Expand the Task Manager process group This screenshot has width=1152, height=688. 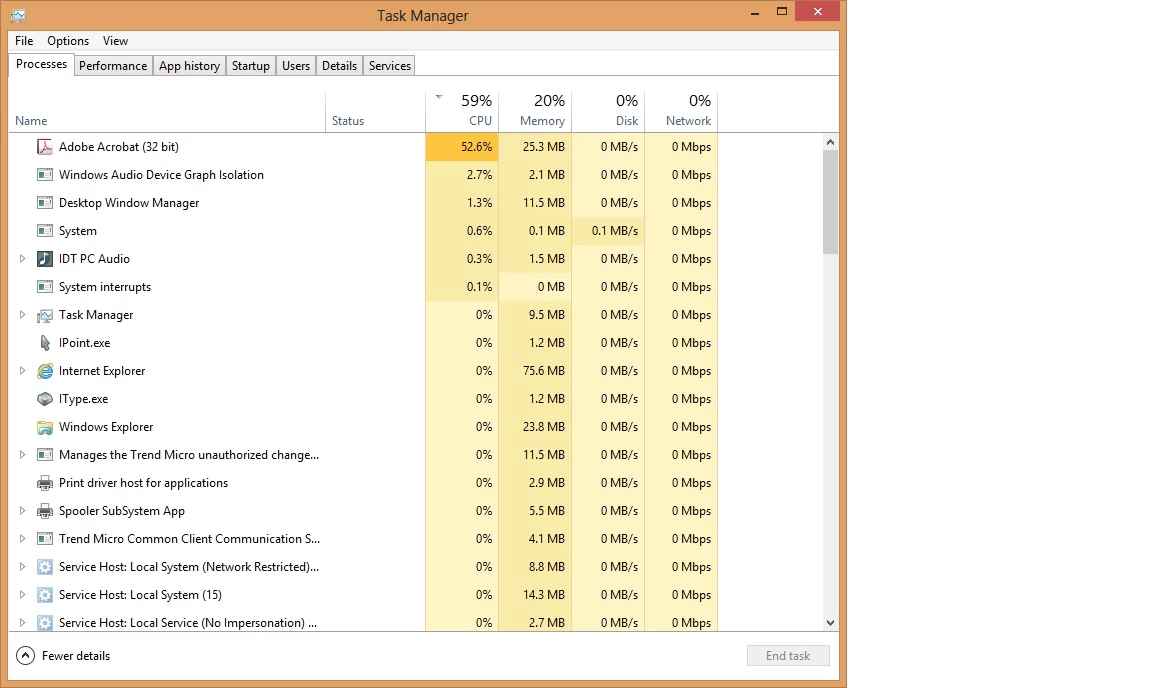[x=22, y=315]
